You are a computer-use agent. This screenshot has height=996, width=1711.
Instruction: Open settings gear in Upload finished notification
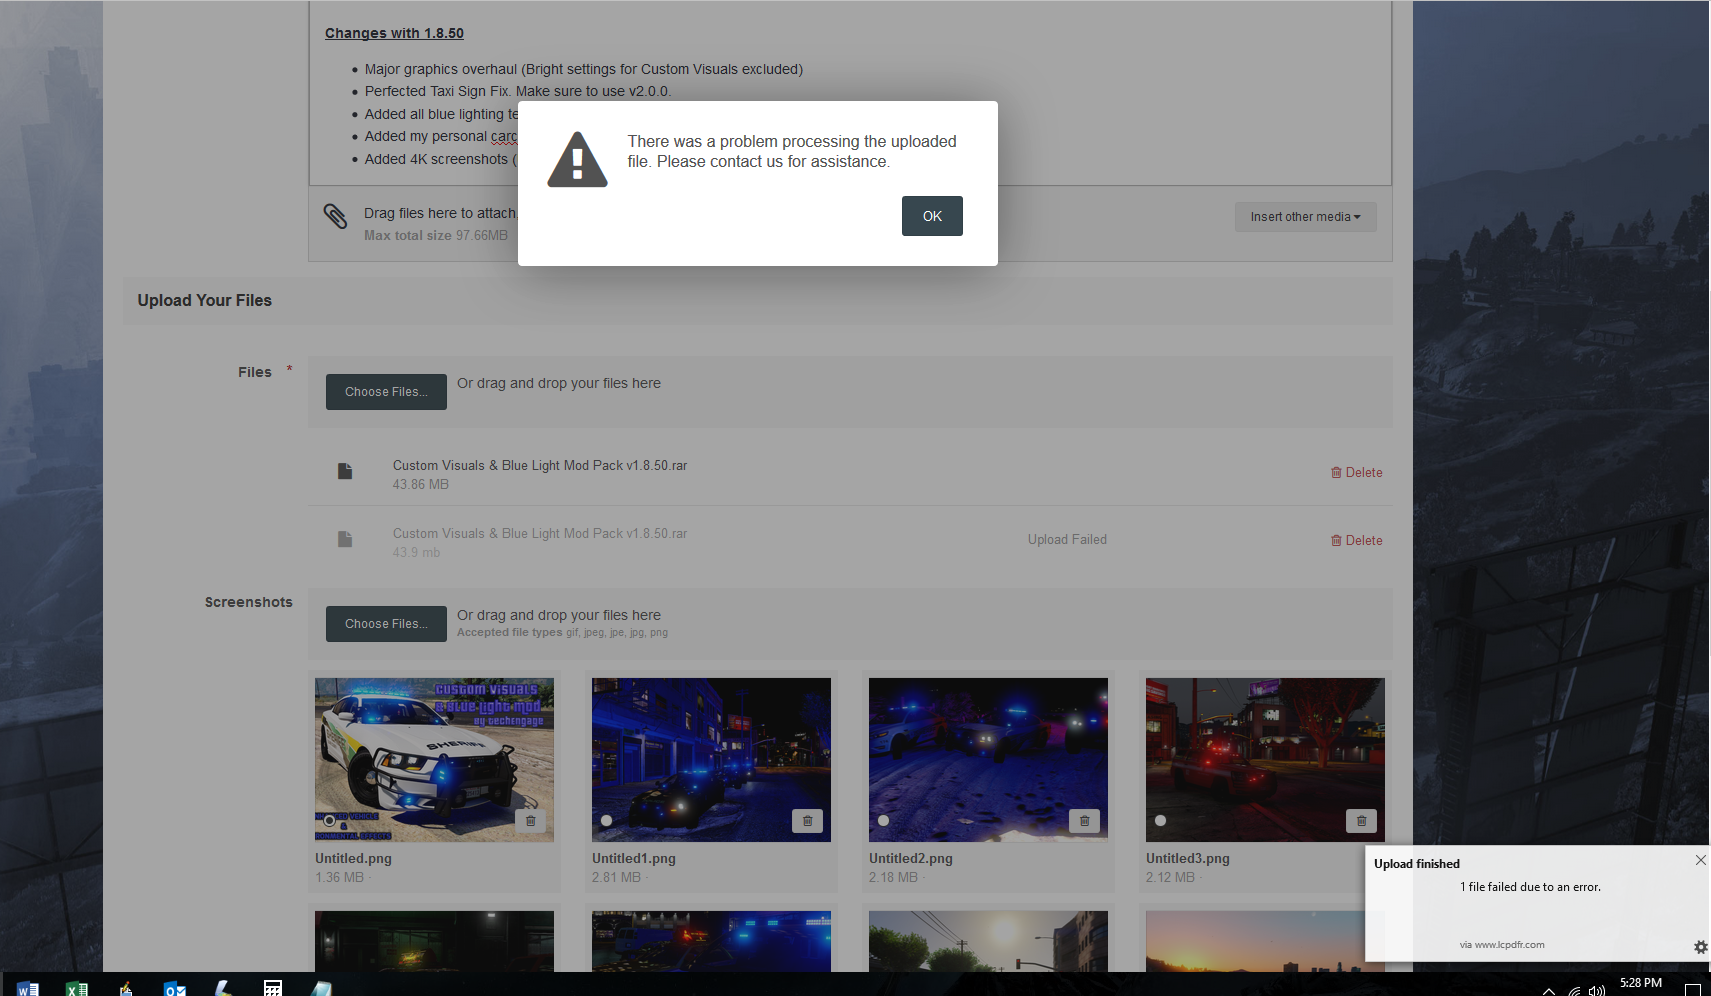pos(1700,946)
